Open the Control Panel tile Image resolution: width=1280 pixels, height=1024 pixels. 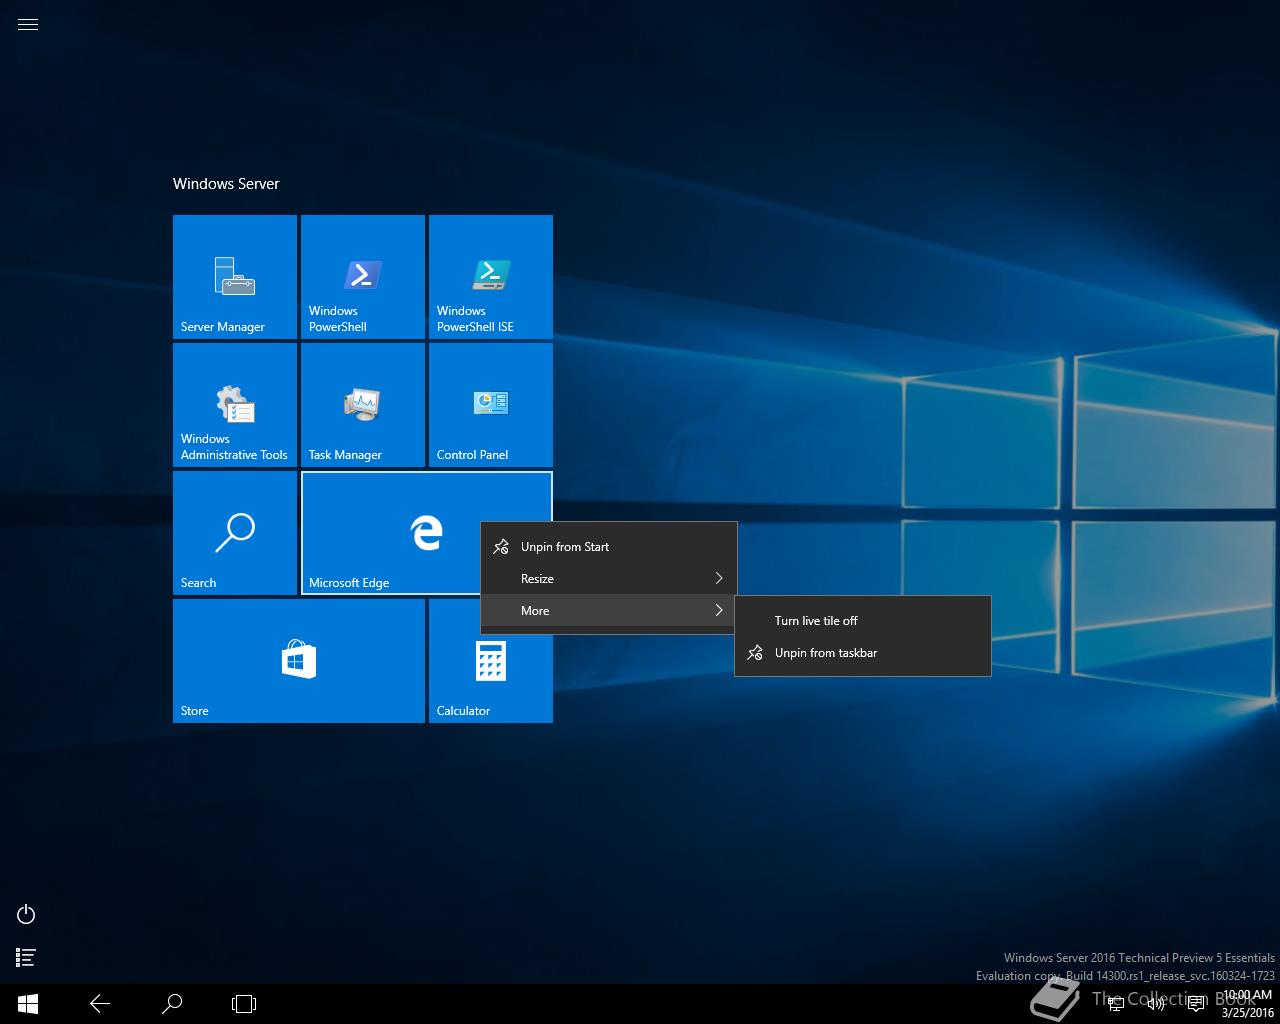click(491, 405)
